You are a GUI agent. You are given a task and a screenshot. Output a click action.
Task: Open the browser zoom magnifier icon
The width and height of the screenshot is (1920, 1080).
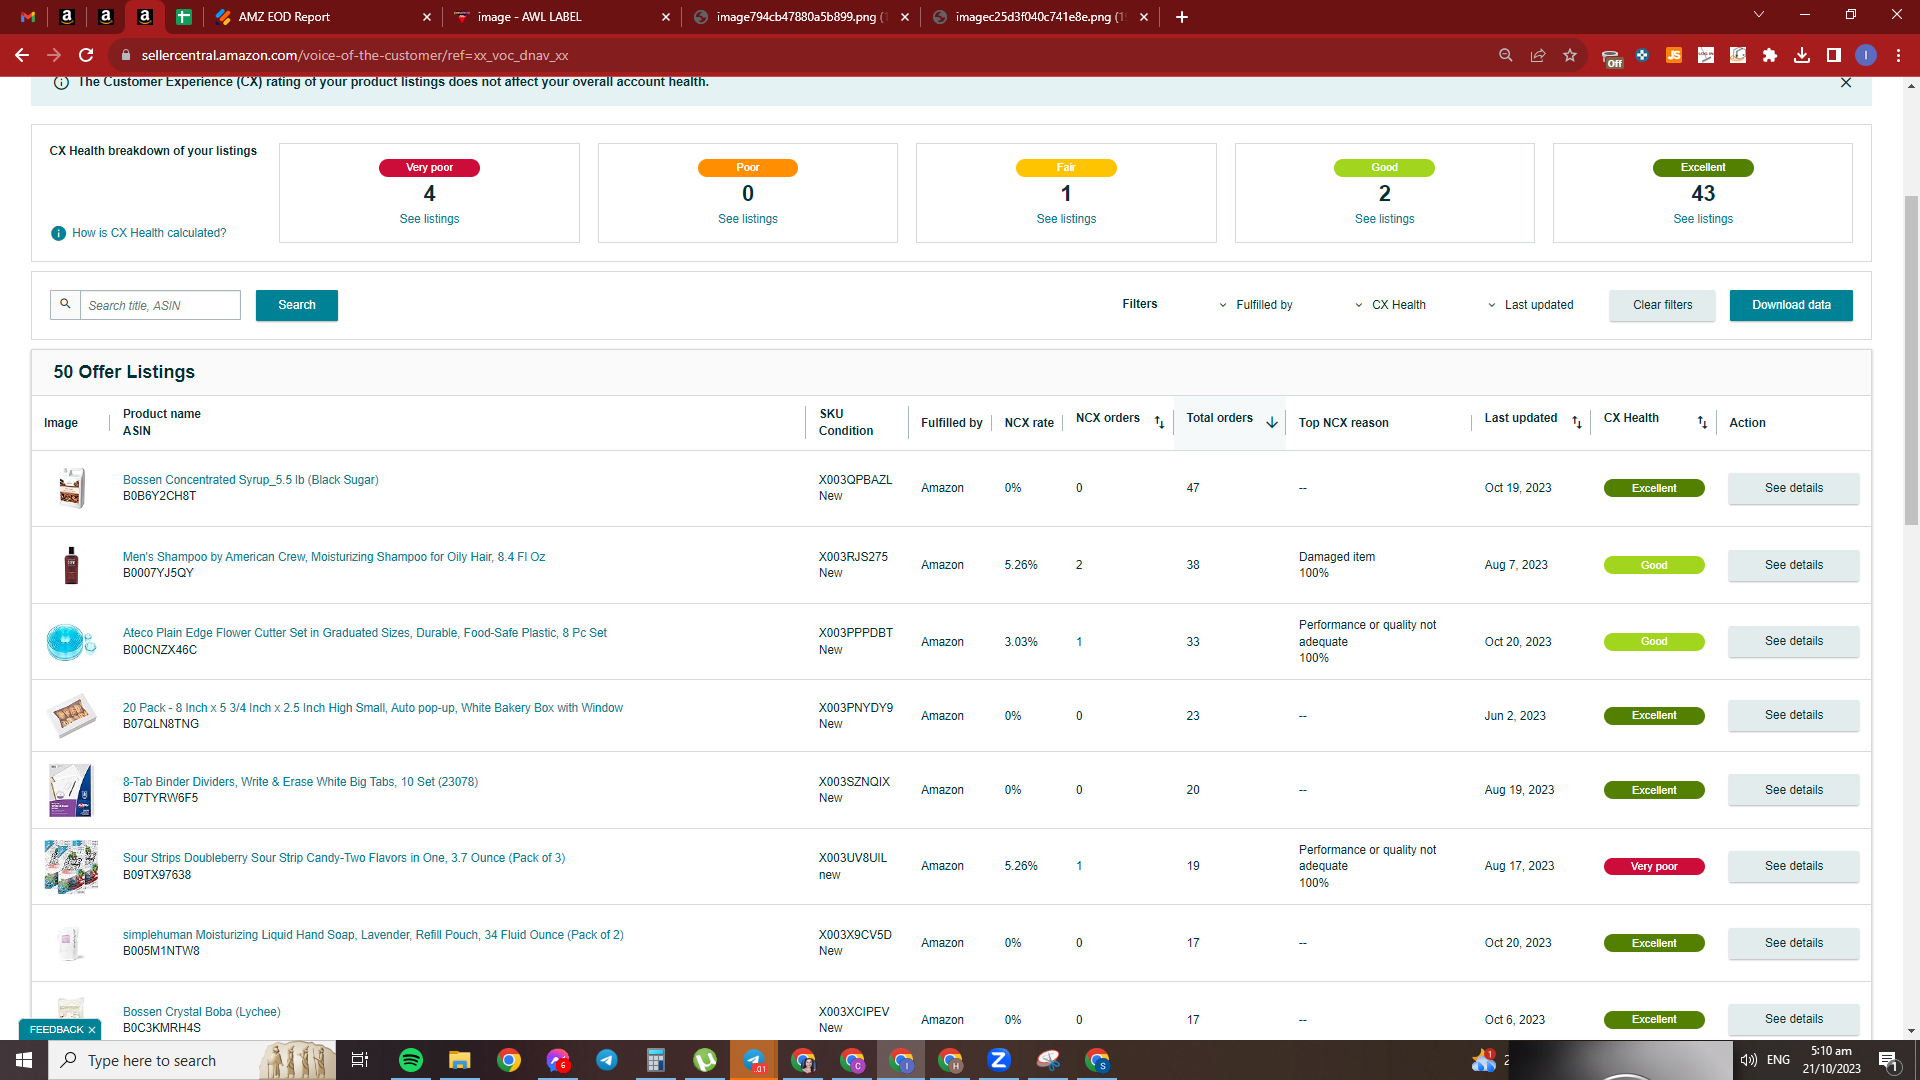[x=1505, y=55]
